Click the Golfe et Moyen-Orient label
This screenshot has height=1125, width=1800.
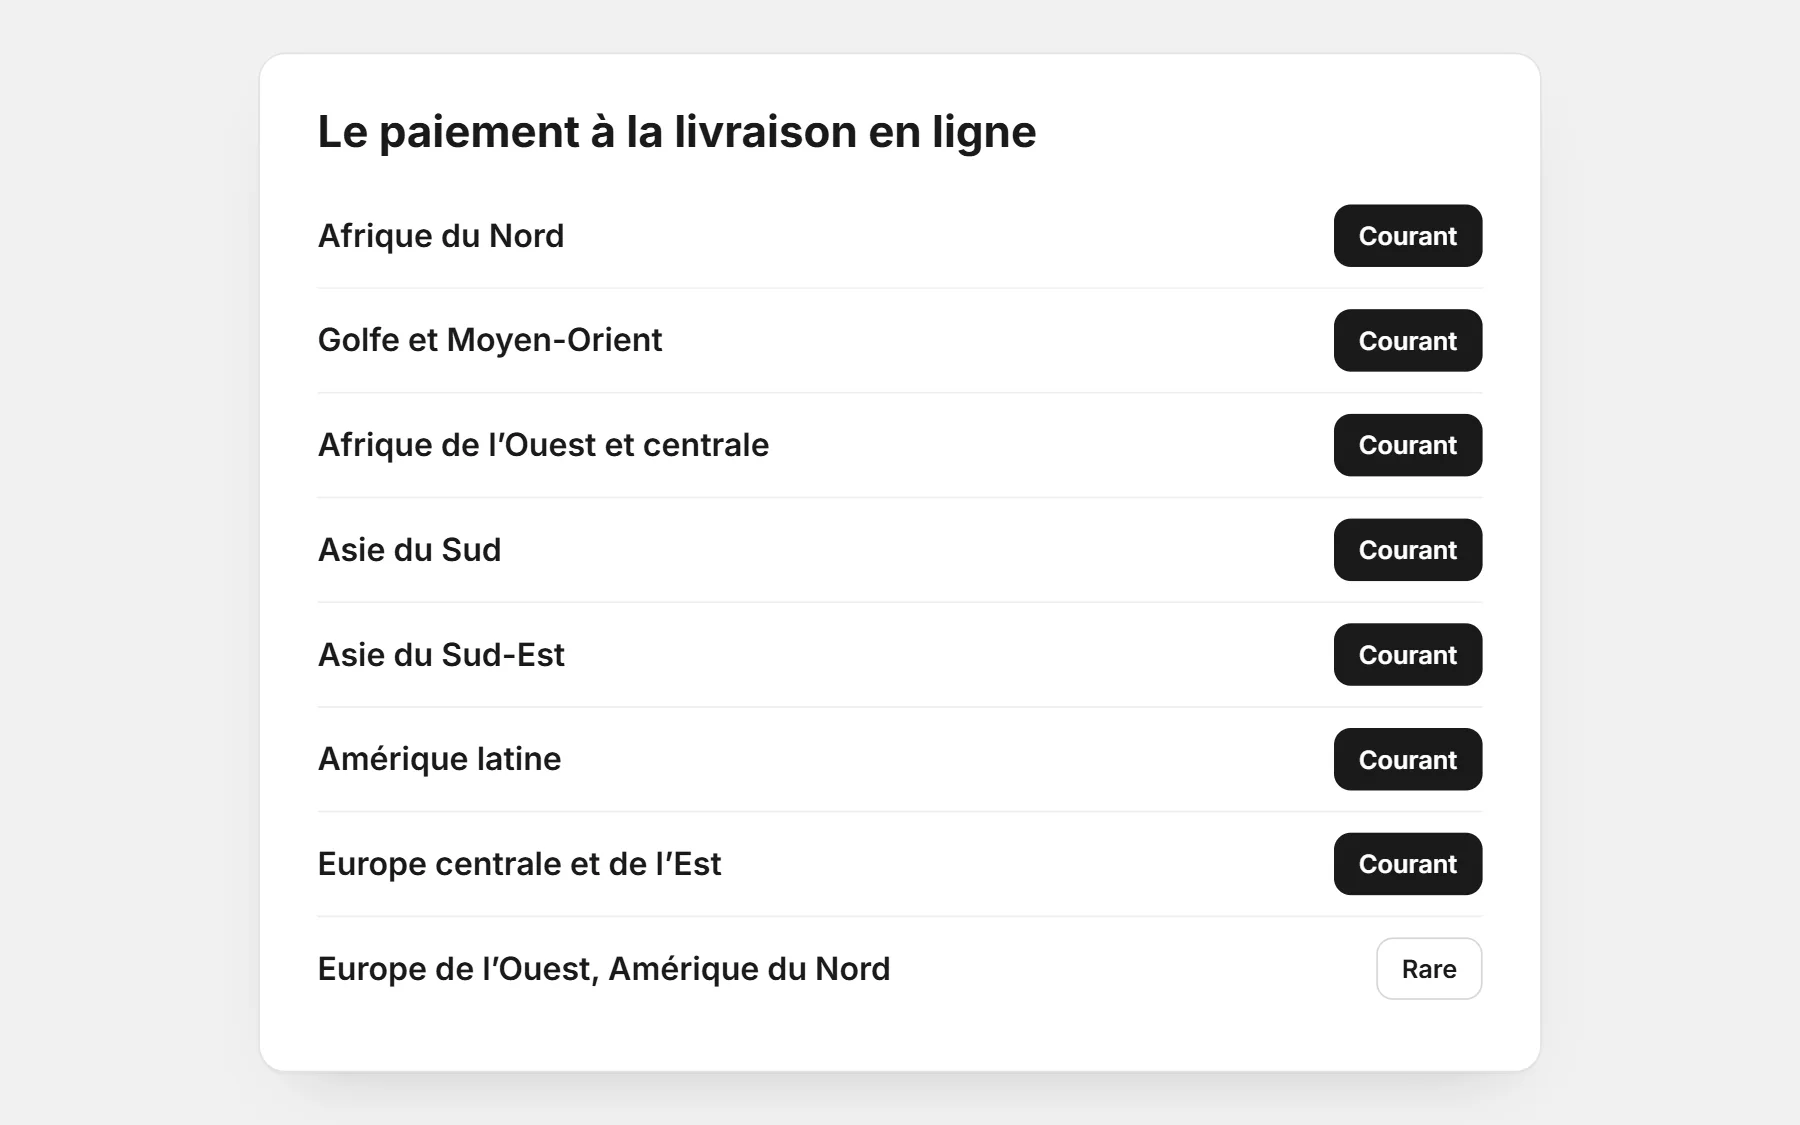(x=490, y=340)
